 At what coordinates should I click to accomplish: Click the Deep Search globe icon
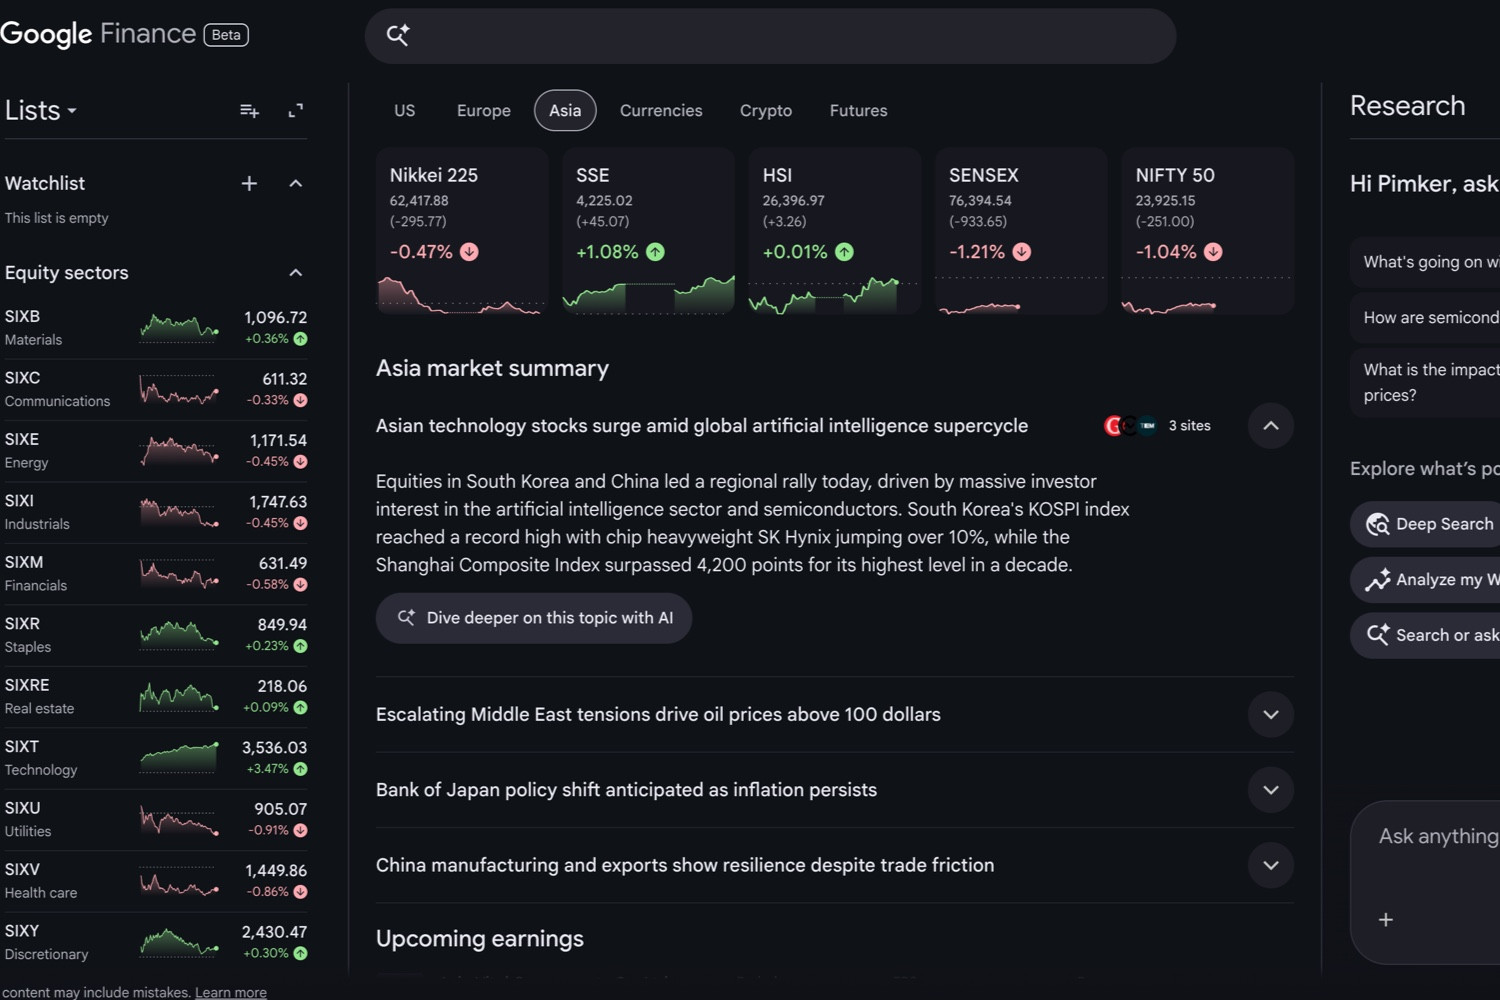1377,524
